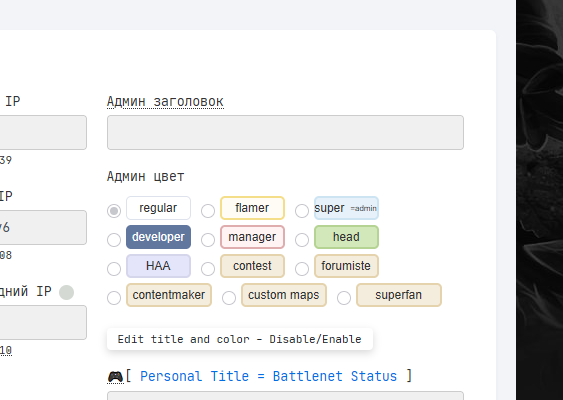Choose the contentmaker radio option

click(x=114, y=298)
